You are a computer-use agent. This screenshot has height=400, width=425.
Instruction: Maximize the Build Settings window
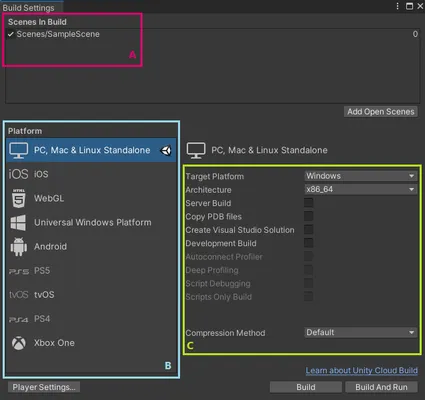(409, 6)
